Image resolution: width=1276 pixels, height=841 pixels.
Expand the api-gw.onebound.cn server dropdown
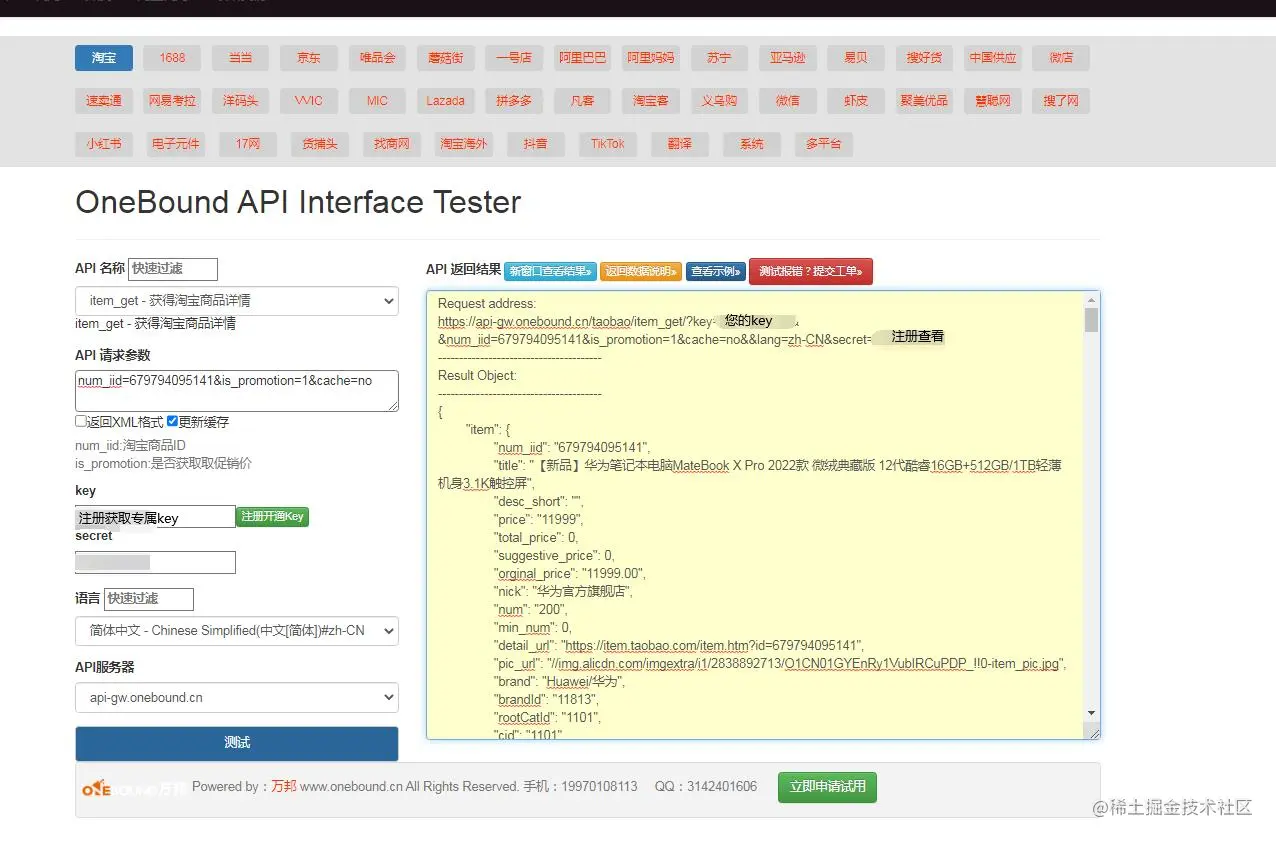(237, 697)
